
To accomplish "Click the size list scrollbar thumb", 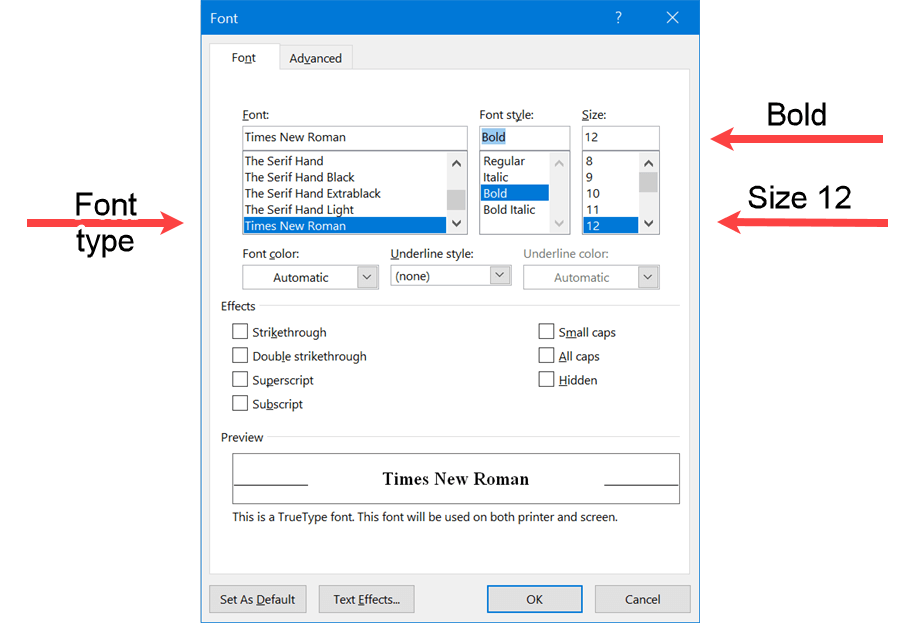I will click(649, 182).
